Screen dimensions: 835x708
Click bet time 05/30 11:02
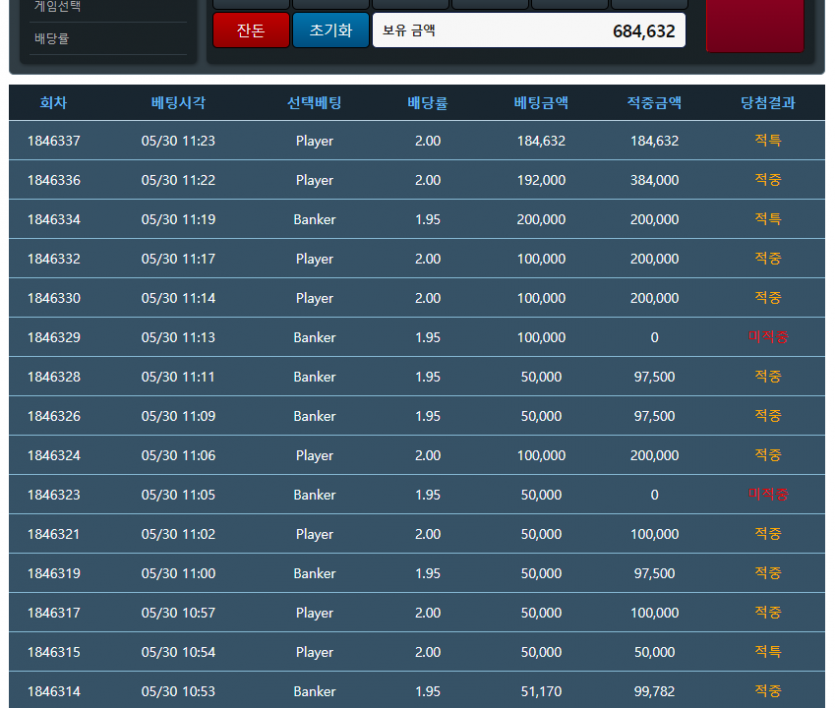[178, 534]
